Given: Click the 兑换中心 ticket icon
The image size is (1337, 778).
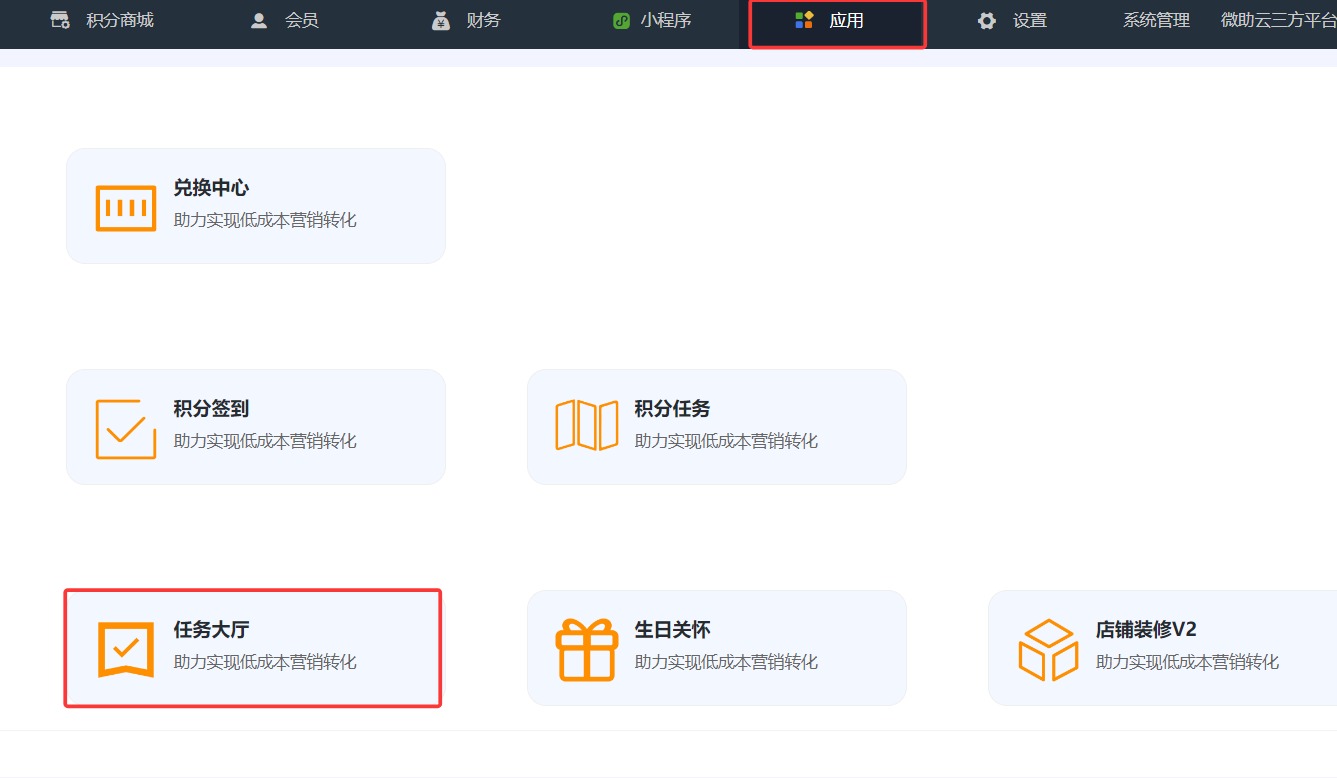Looking at the screenshot, I should pyautogui.click(x=126, y=208).
